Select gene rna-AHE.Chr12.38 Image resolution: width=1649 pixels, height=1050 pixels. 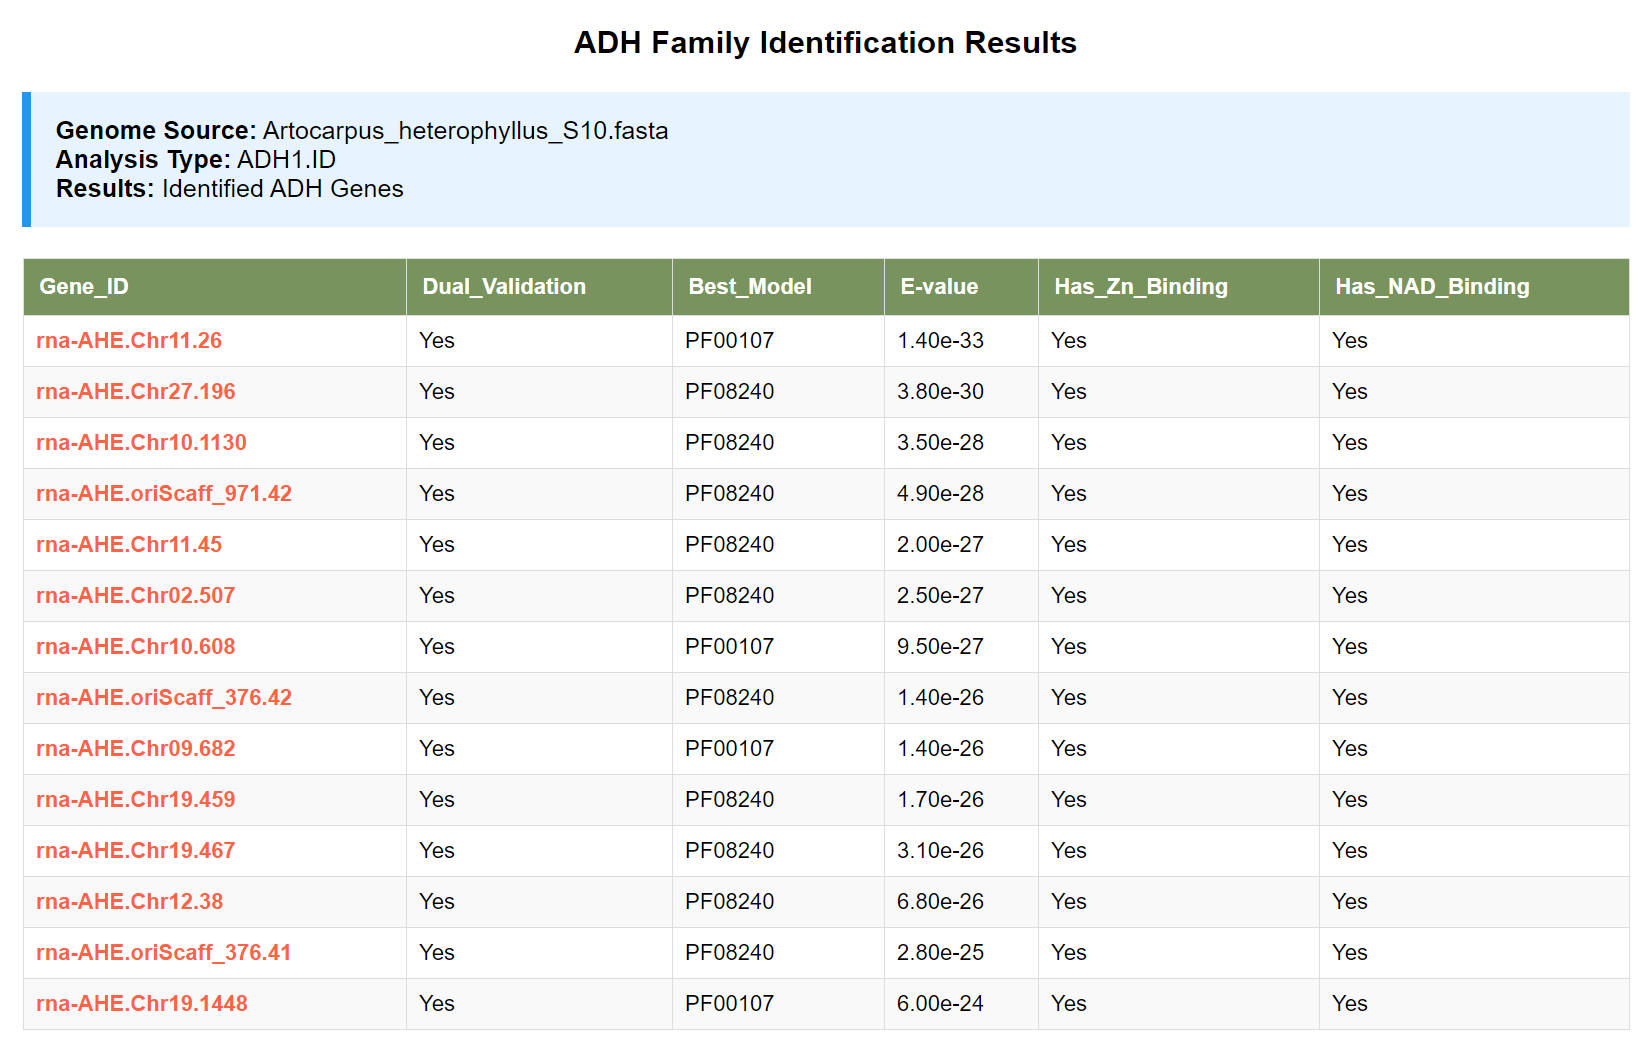pyautogui.click(x=130, y=902)
